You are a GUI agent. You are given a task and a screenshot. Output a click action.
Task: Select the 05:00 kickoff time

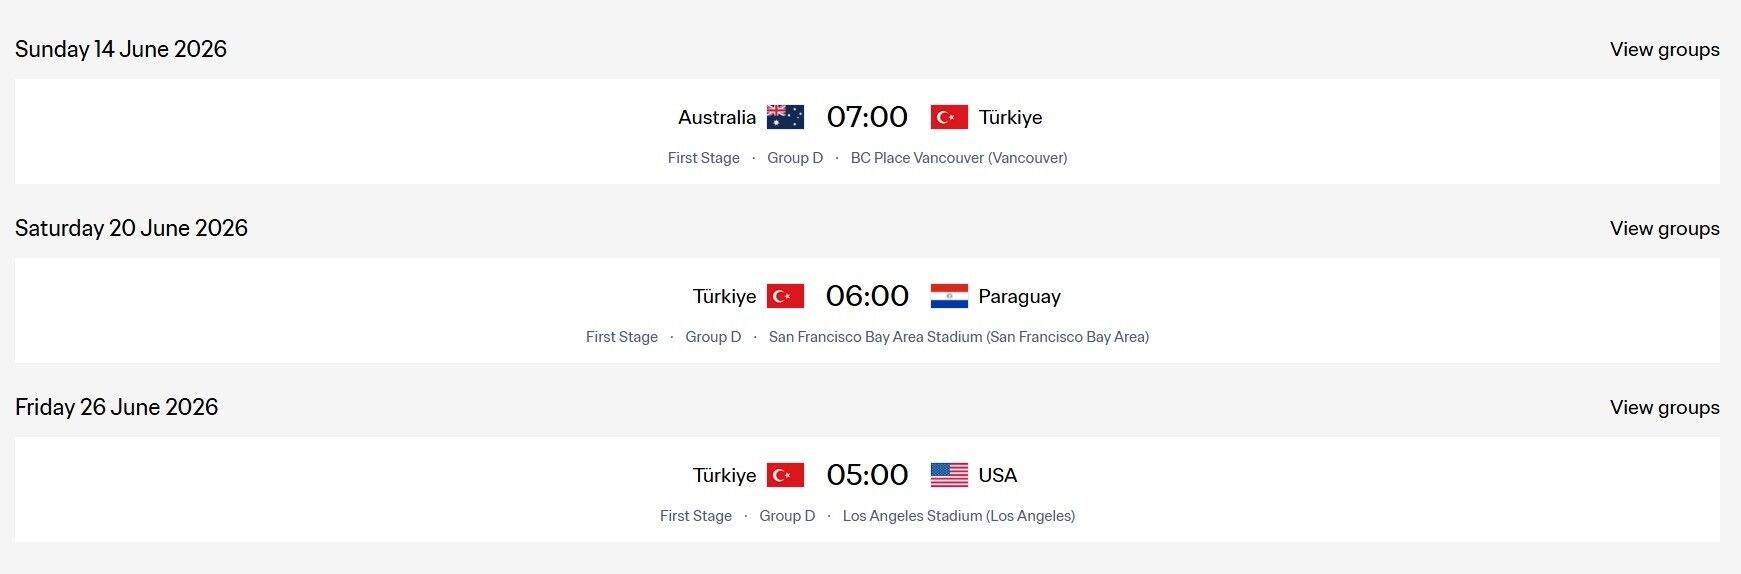[x=867, y=475]
